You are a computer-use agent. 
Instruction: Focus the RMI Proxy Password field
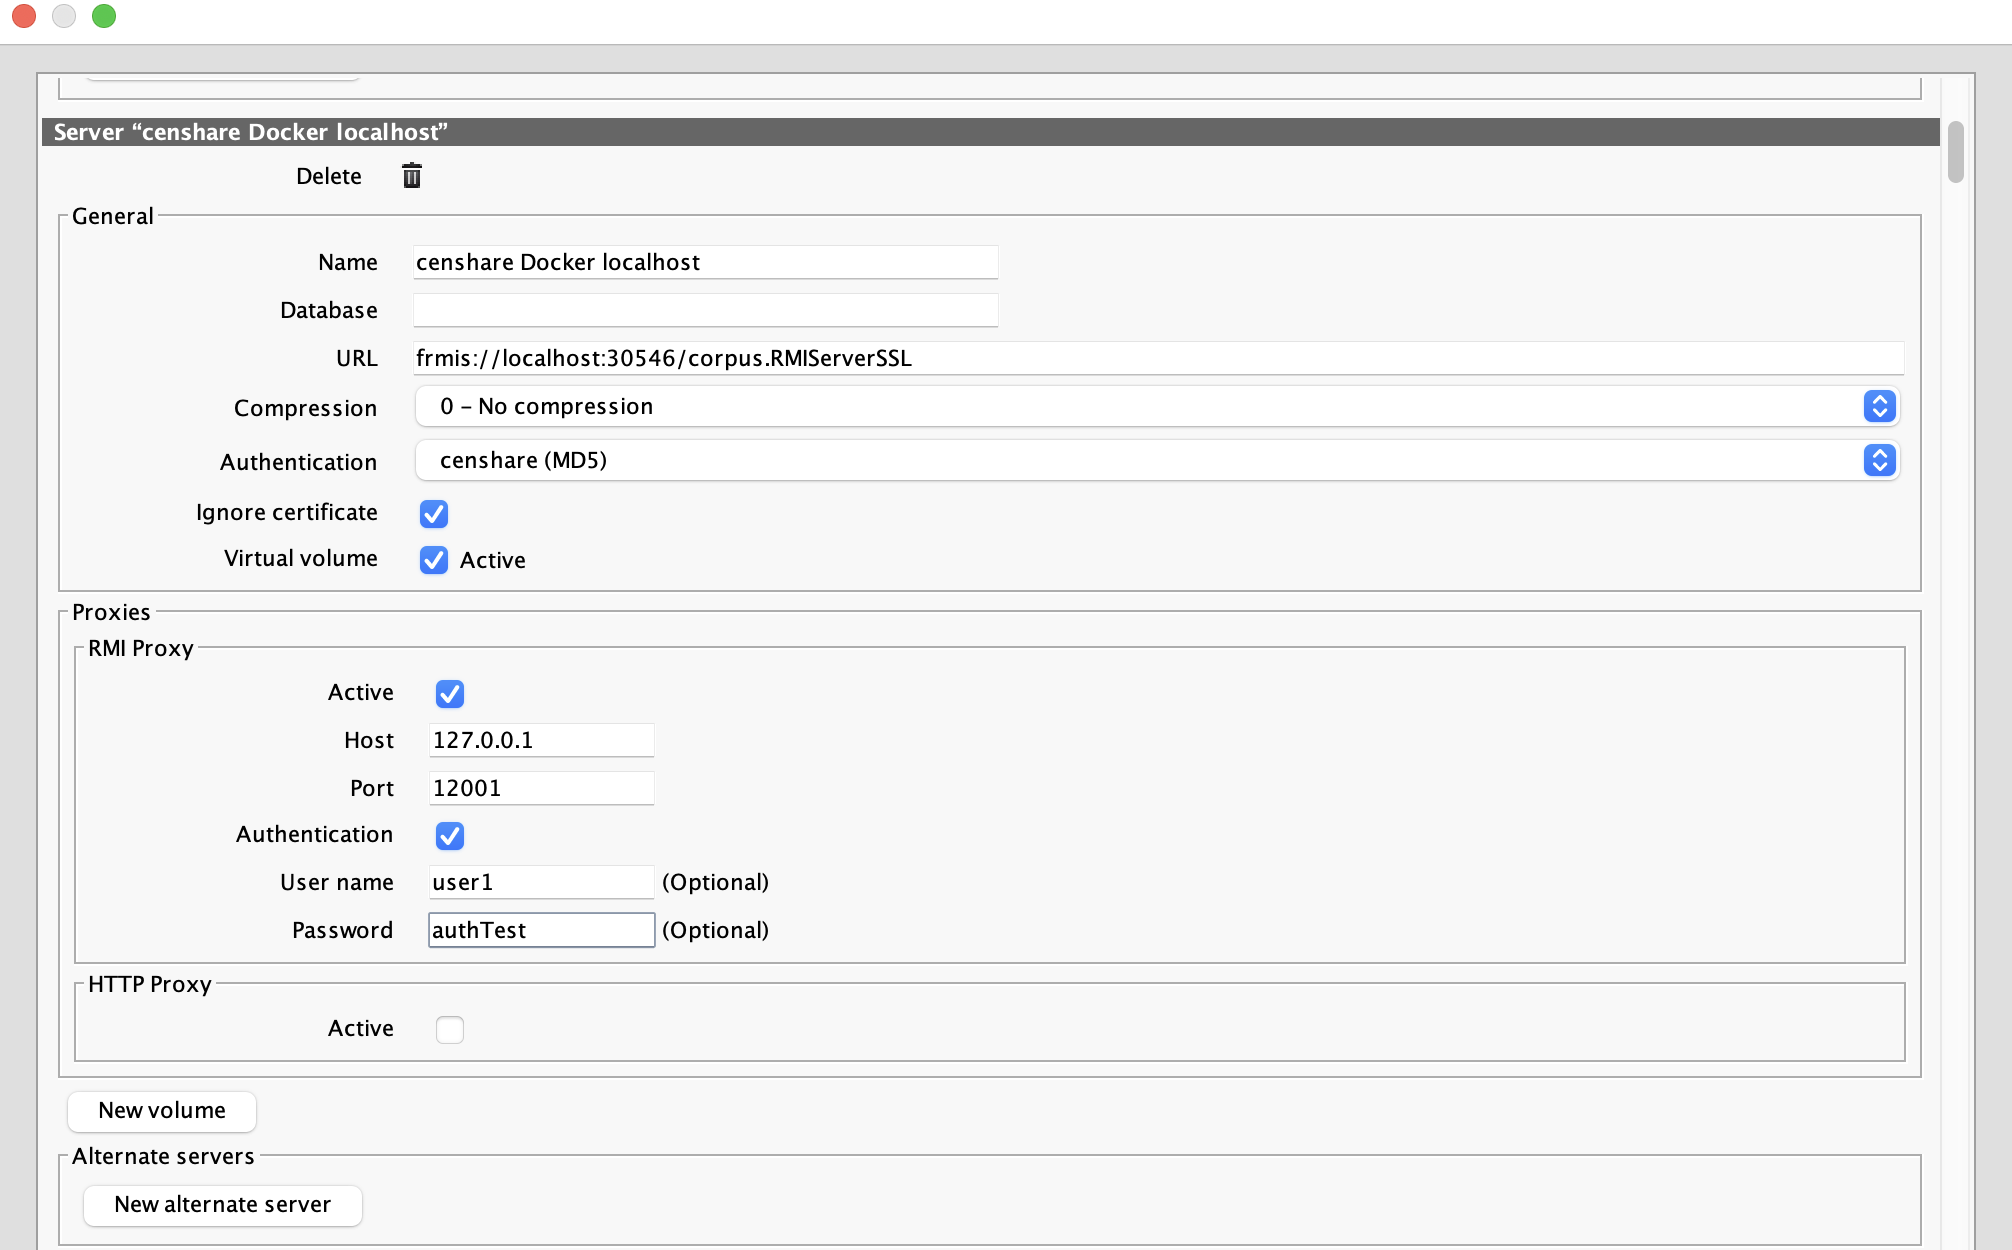tap(541, 930)
